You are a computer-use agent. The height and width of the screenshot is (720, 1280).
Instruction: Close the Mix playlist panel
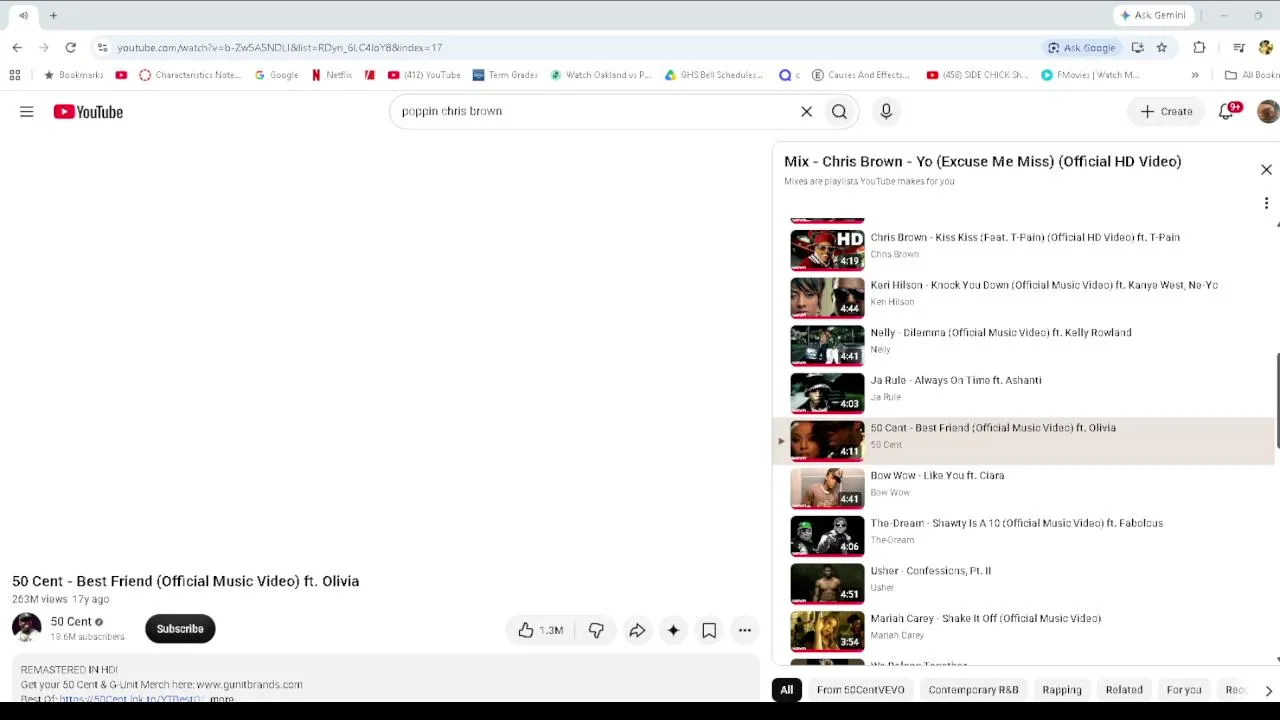click(x=1266, y=170)
